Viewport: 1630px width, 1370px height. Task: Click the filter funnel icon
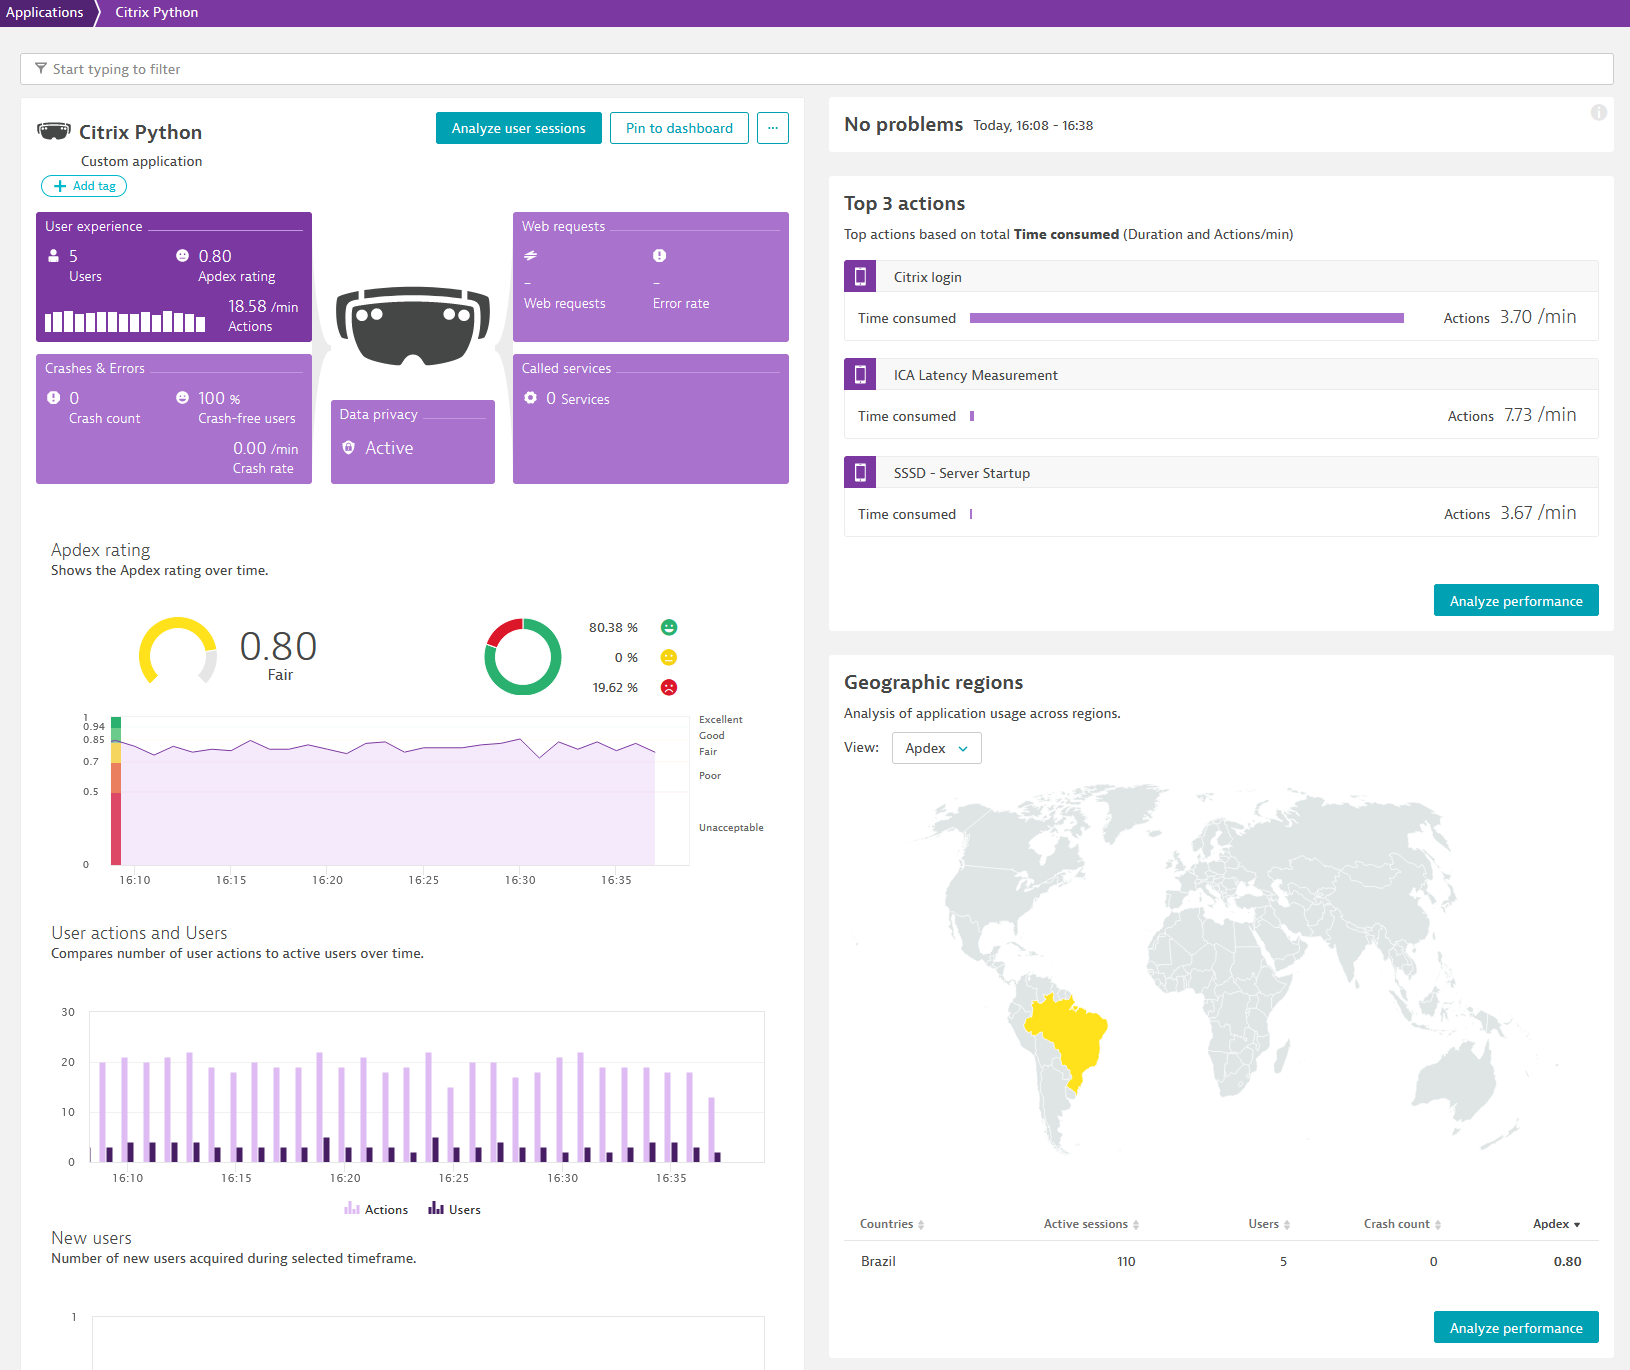41,69
